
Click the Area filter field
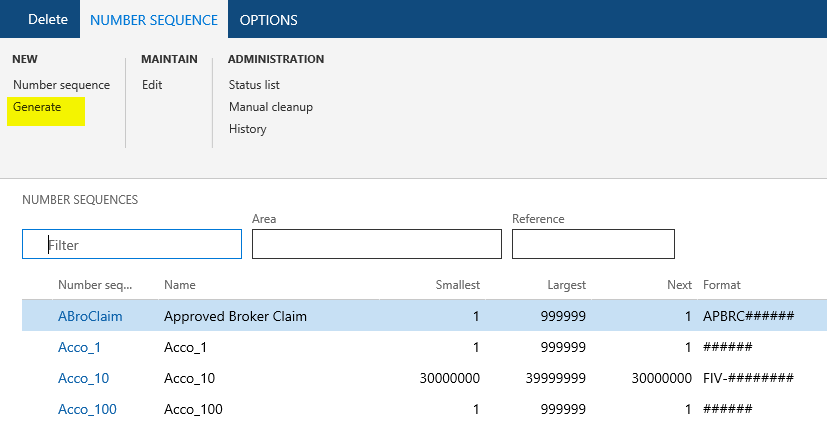(x=377, y=244)
